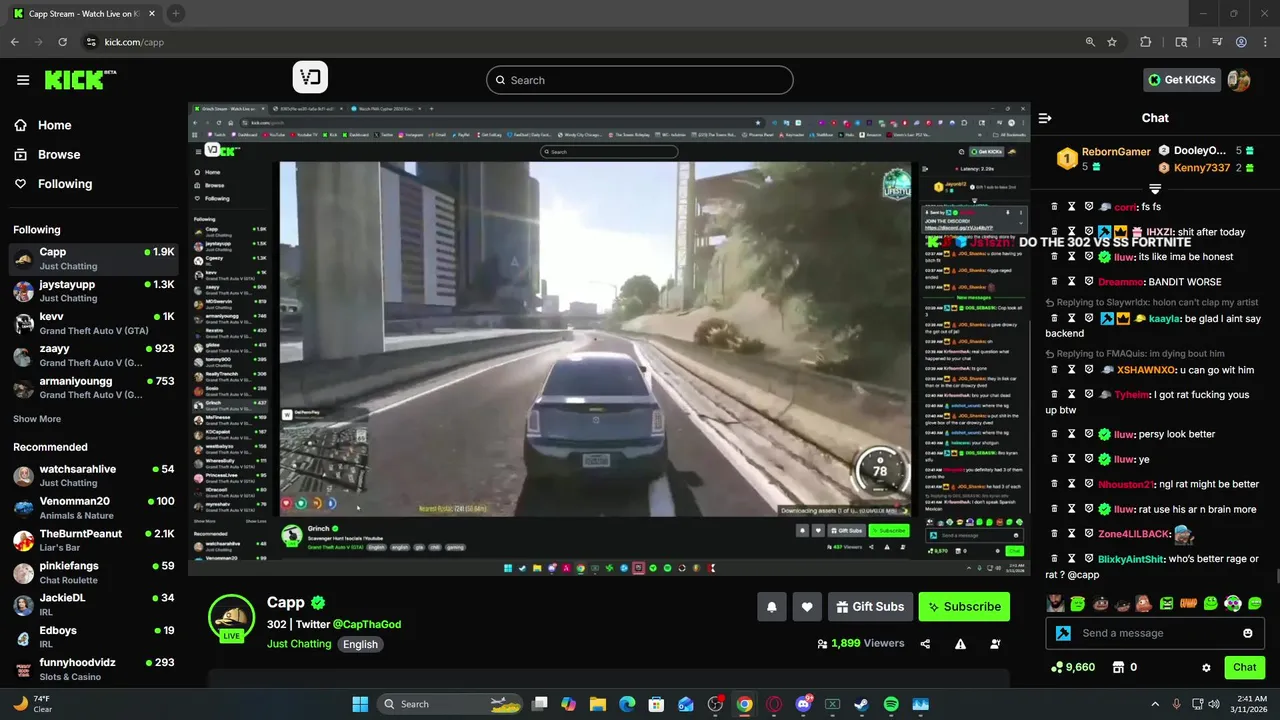Click moderator hammer badge in message box
Screen dimensions: 1280x720
(x=1063, y=633)
